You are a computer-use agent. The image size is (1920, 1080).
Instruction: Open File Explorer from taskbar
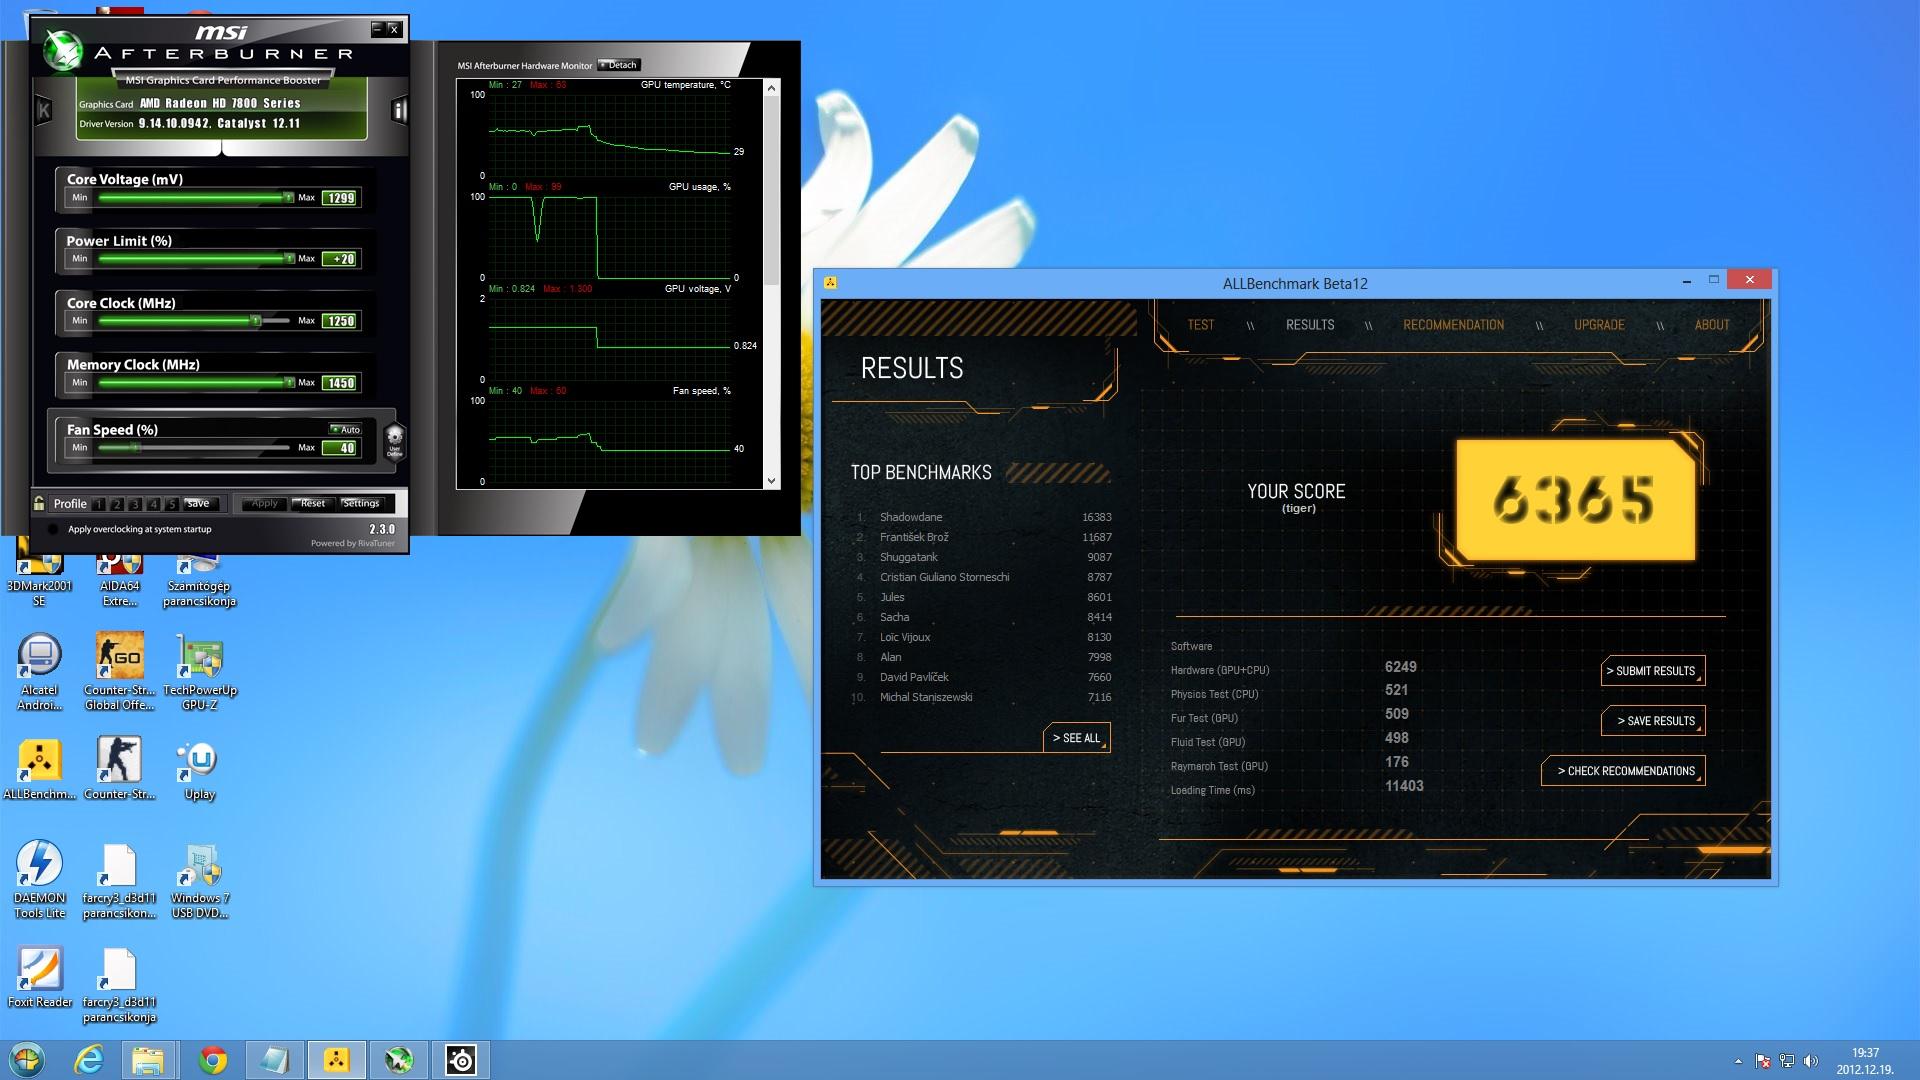pos(148,1060)
